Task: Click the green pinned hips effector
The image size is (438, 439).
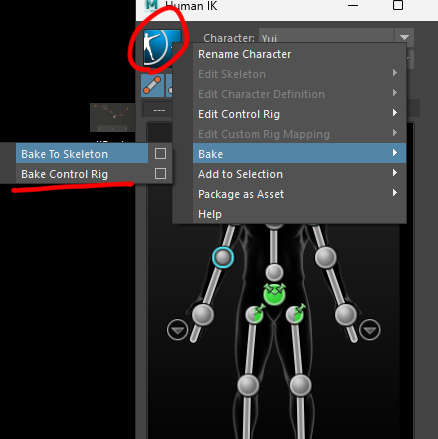Action: pos(274,294)
